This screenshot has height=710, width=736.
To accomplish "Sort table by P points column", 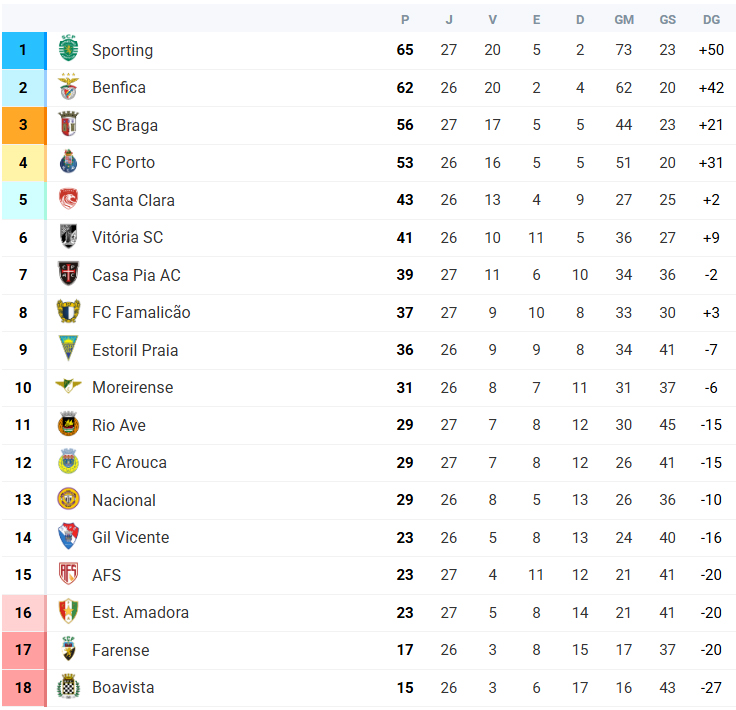I will [405, 20].
